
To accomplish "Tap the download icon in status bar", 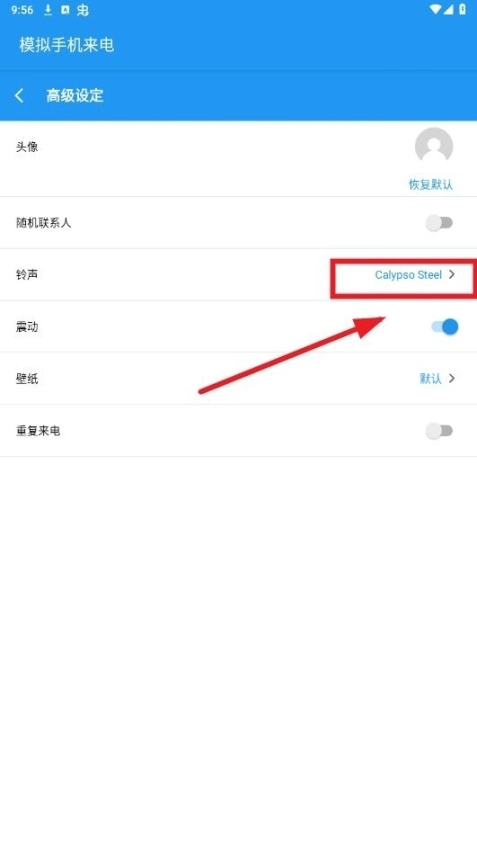I will [x=48, y=10].
